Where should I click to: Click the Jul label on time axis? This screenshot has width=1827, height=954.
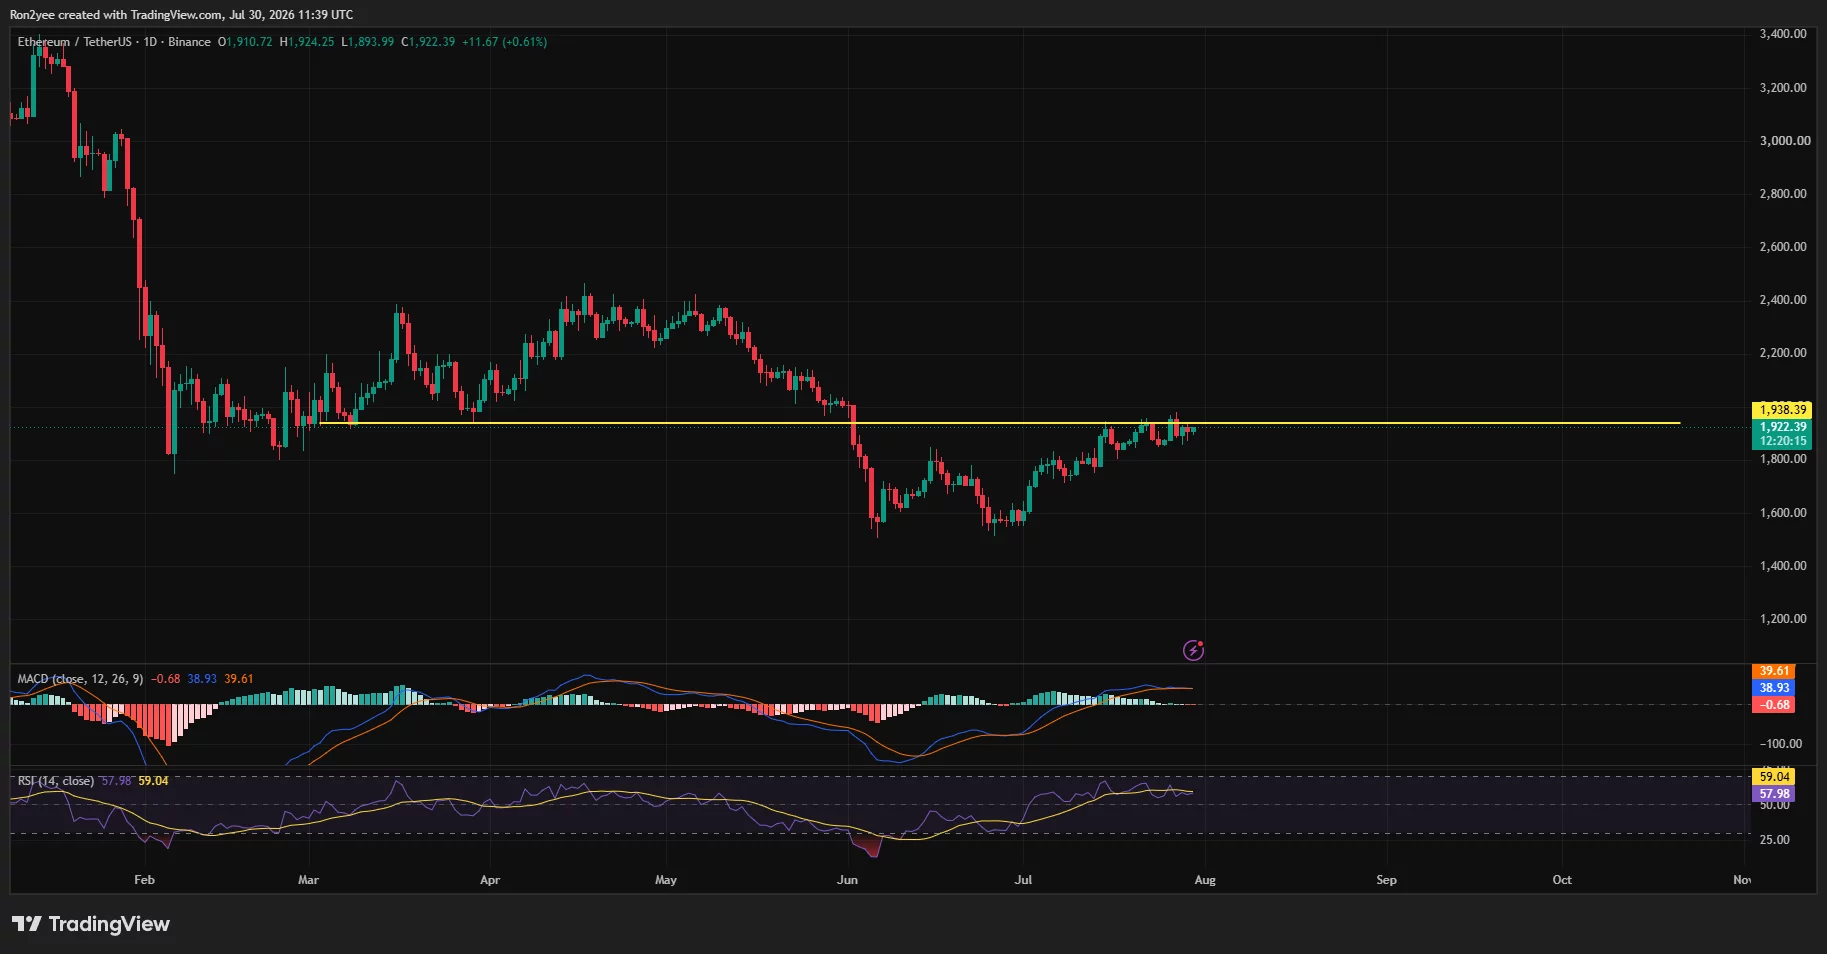click(x=1023, y=880)
